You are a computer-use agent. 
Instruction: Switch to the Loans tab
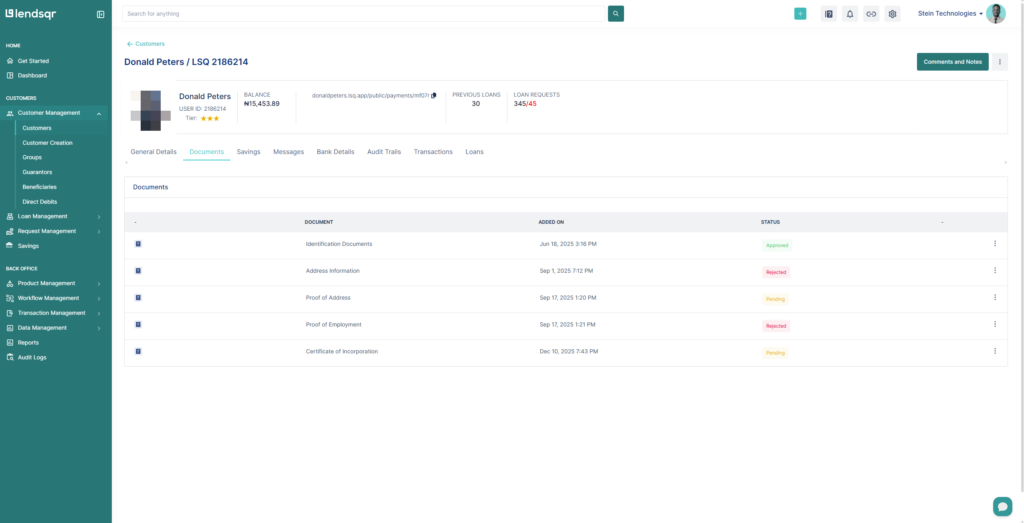[x=475, y=151]
